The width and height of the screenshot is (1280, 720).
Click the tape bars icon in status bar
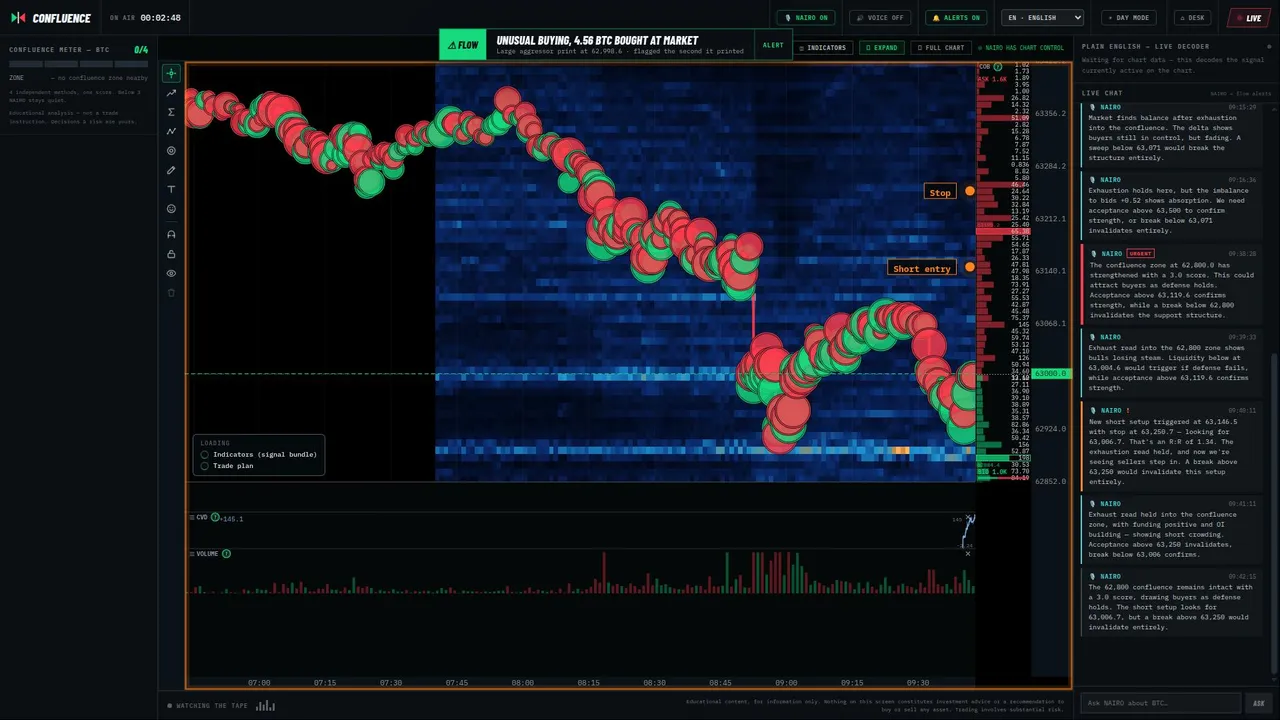pos(265,705)
